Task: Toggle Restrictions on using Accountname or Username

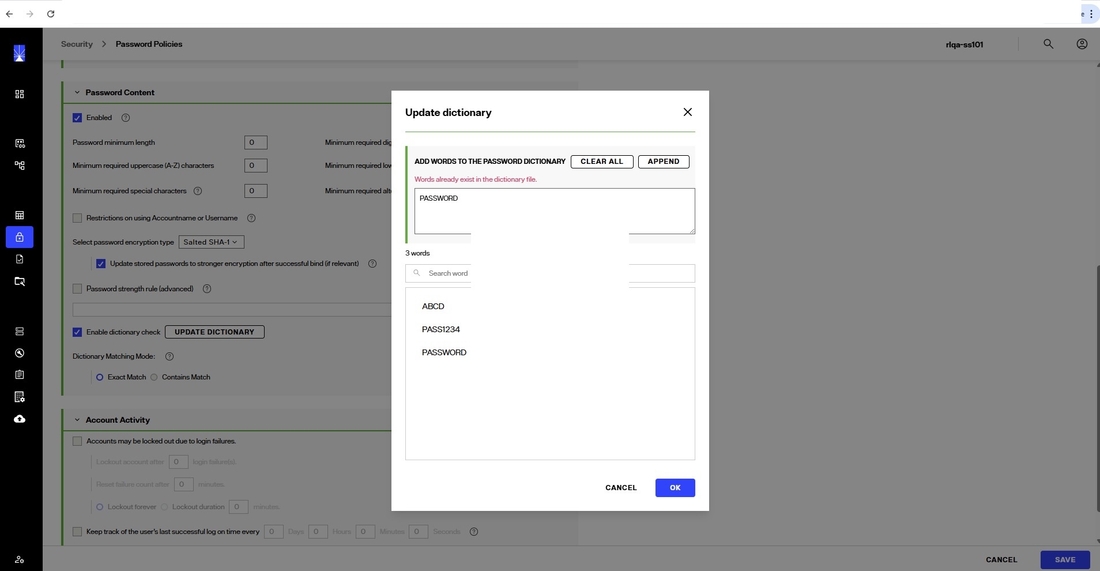Action: pos(77,218)
